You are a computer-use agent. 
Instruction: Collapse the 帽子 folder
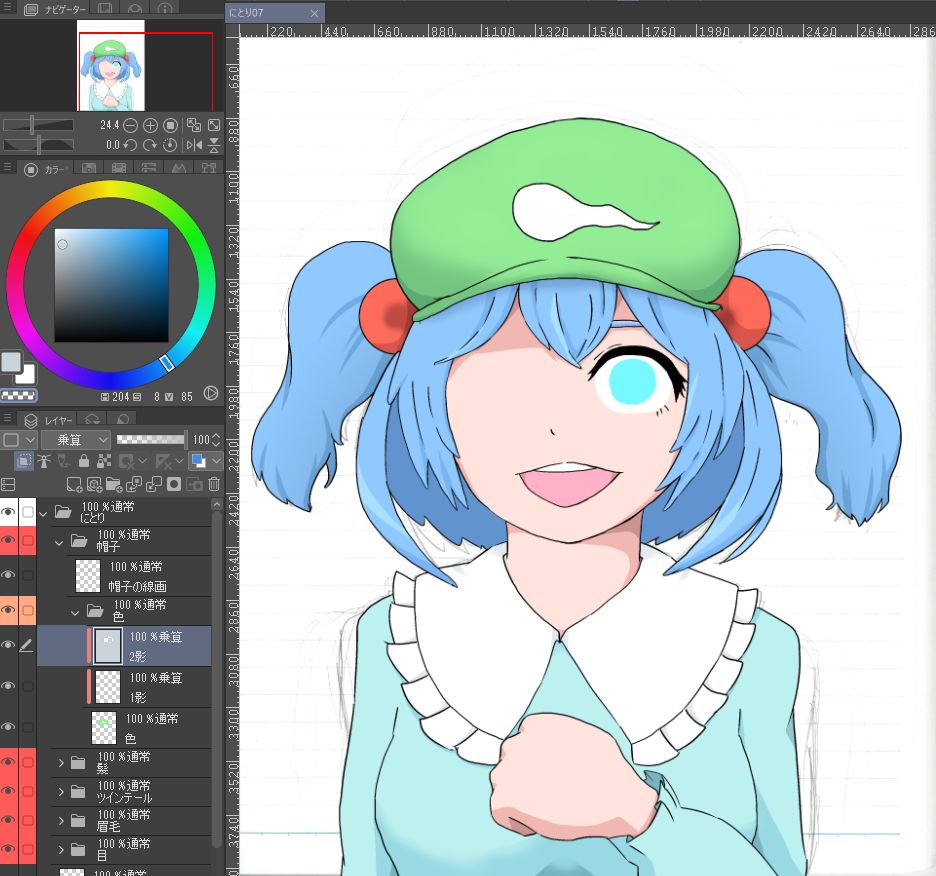pyautogui.click(x=58, y=542)
